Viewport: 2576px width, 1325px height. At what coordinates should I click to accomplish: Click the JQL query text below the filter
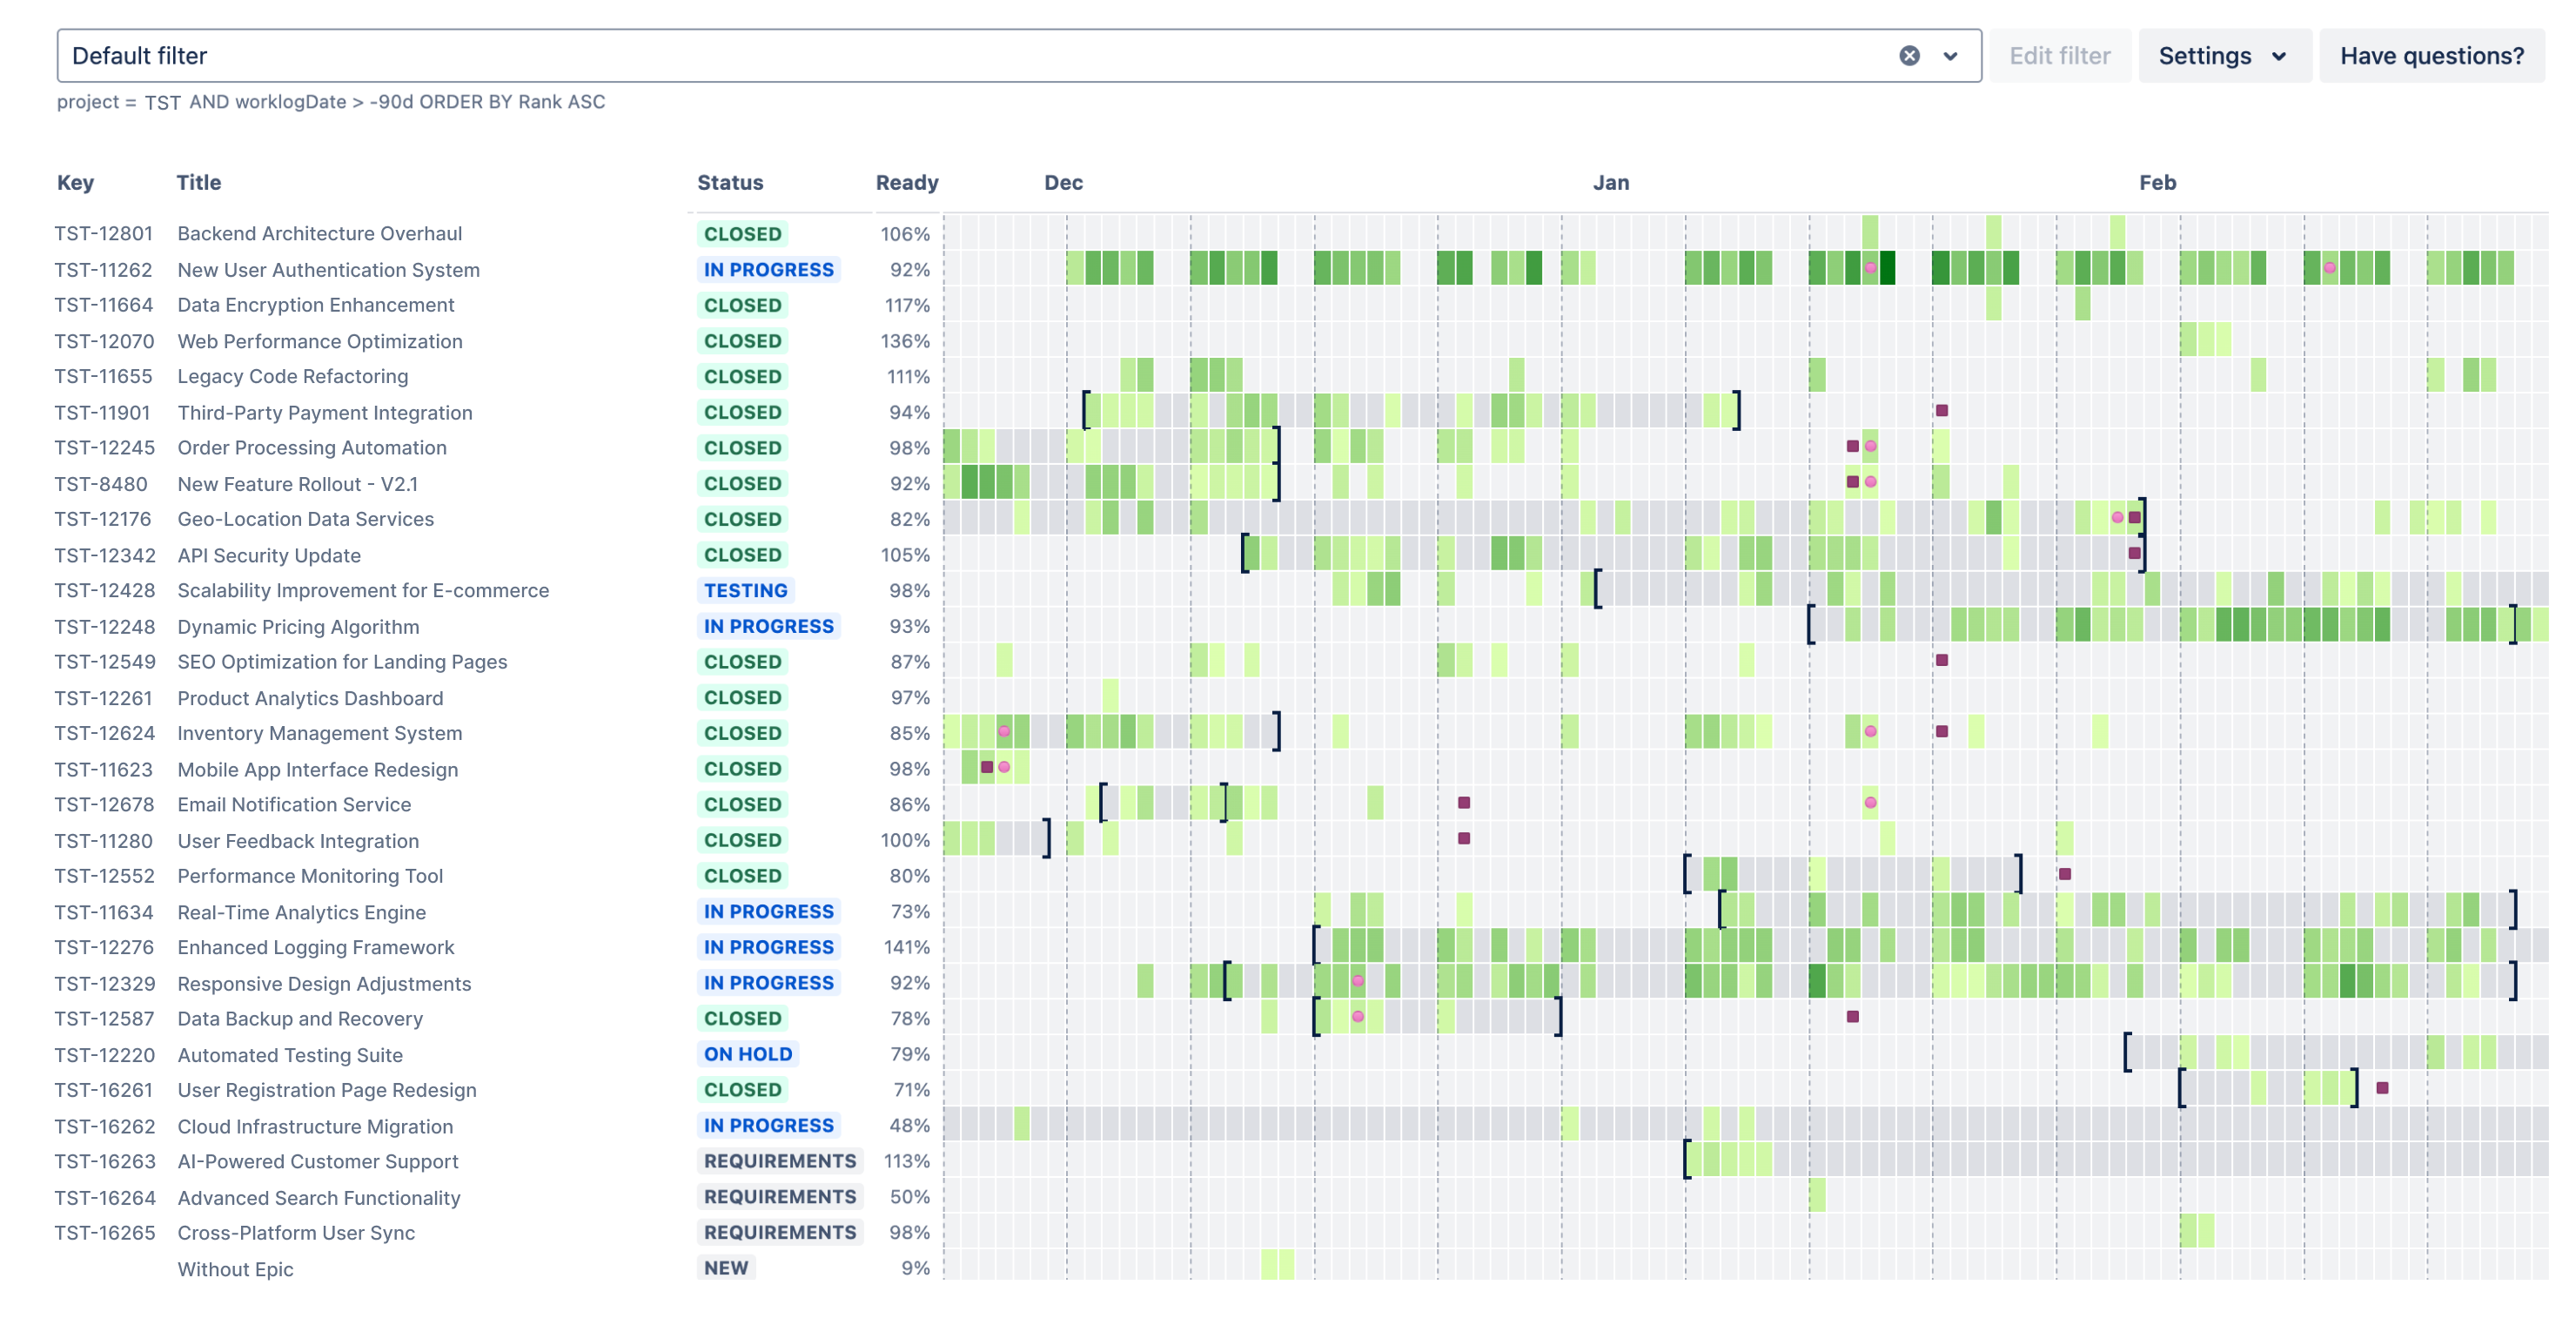(330, 101)
